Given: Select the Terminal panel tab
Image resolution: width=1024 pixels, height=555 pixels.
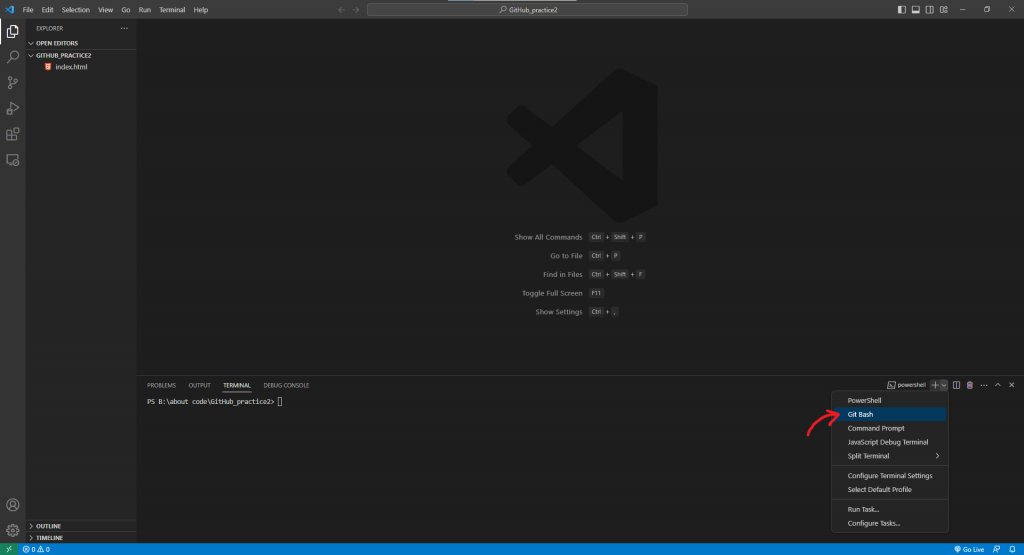Looking at the screenshot, I should click(236, 385).
